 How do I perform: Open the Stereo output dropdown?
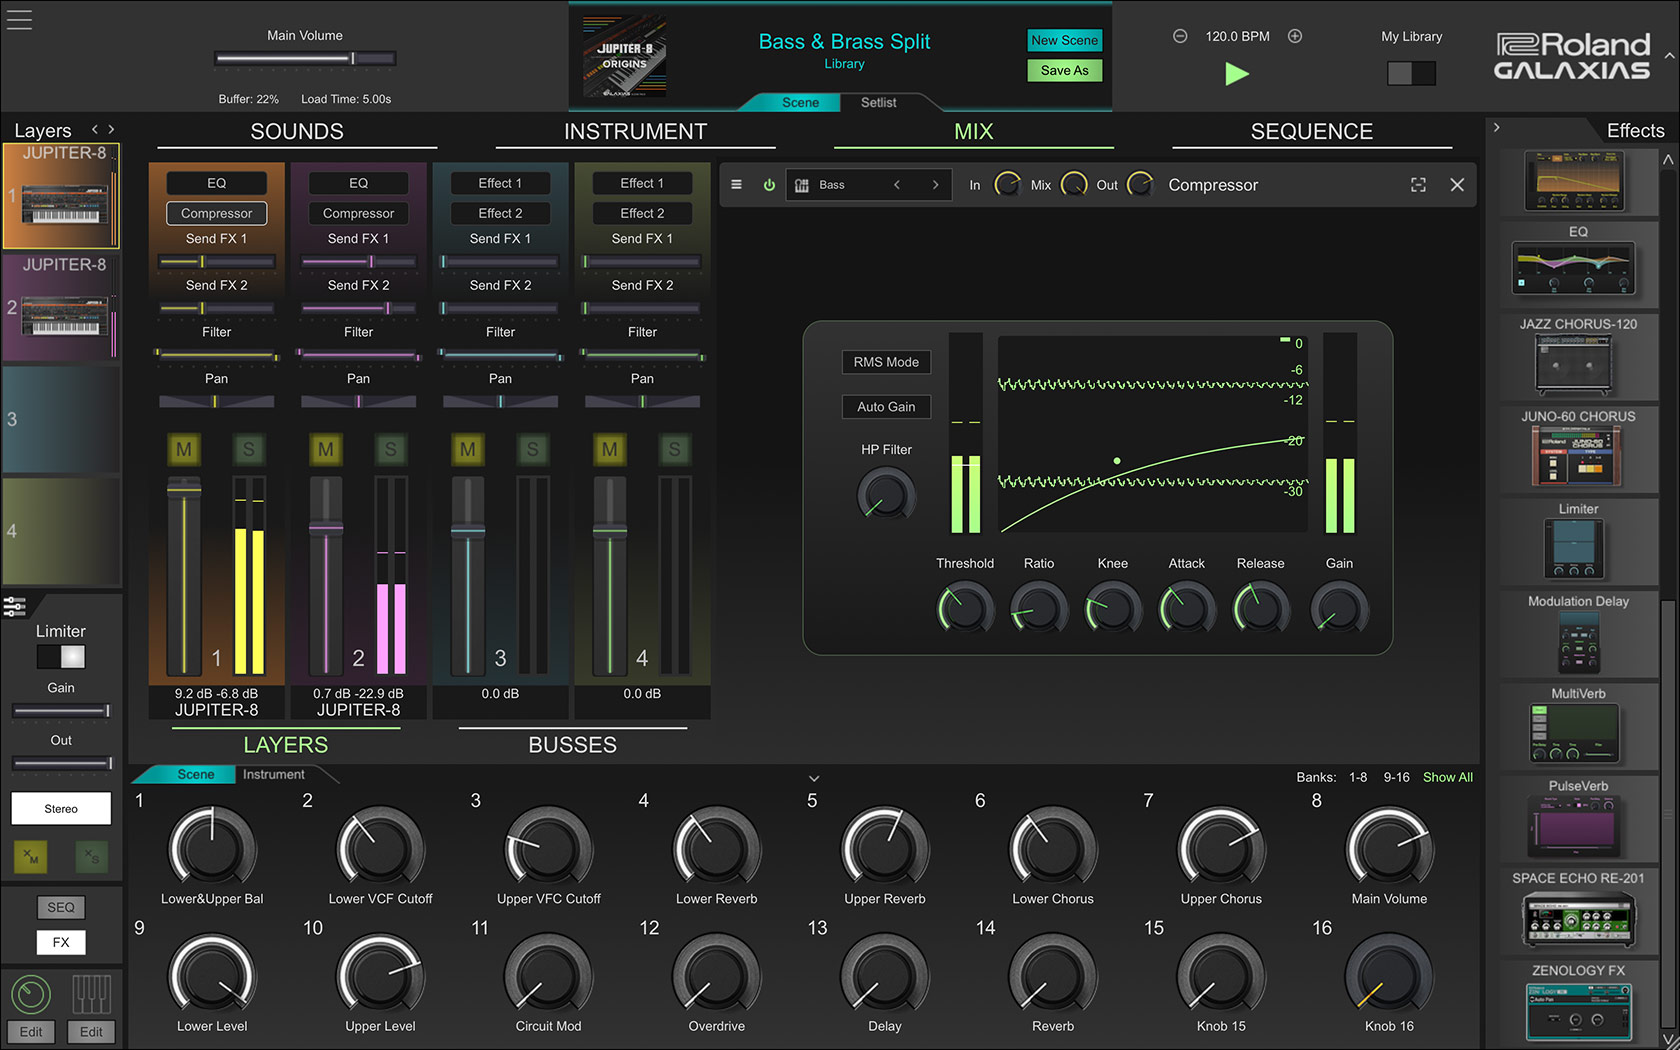[61, 808]
